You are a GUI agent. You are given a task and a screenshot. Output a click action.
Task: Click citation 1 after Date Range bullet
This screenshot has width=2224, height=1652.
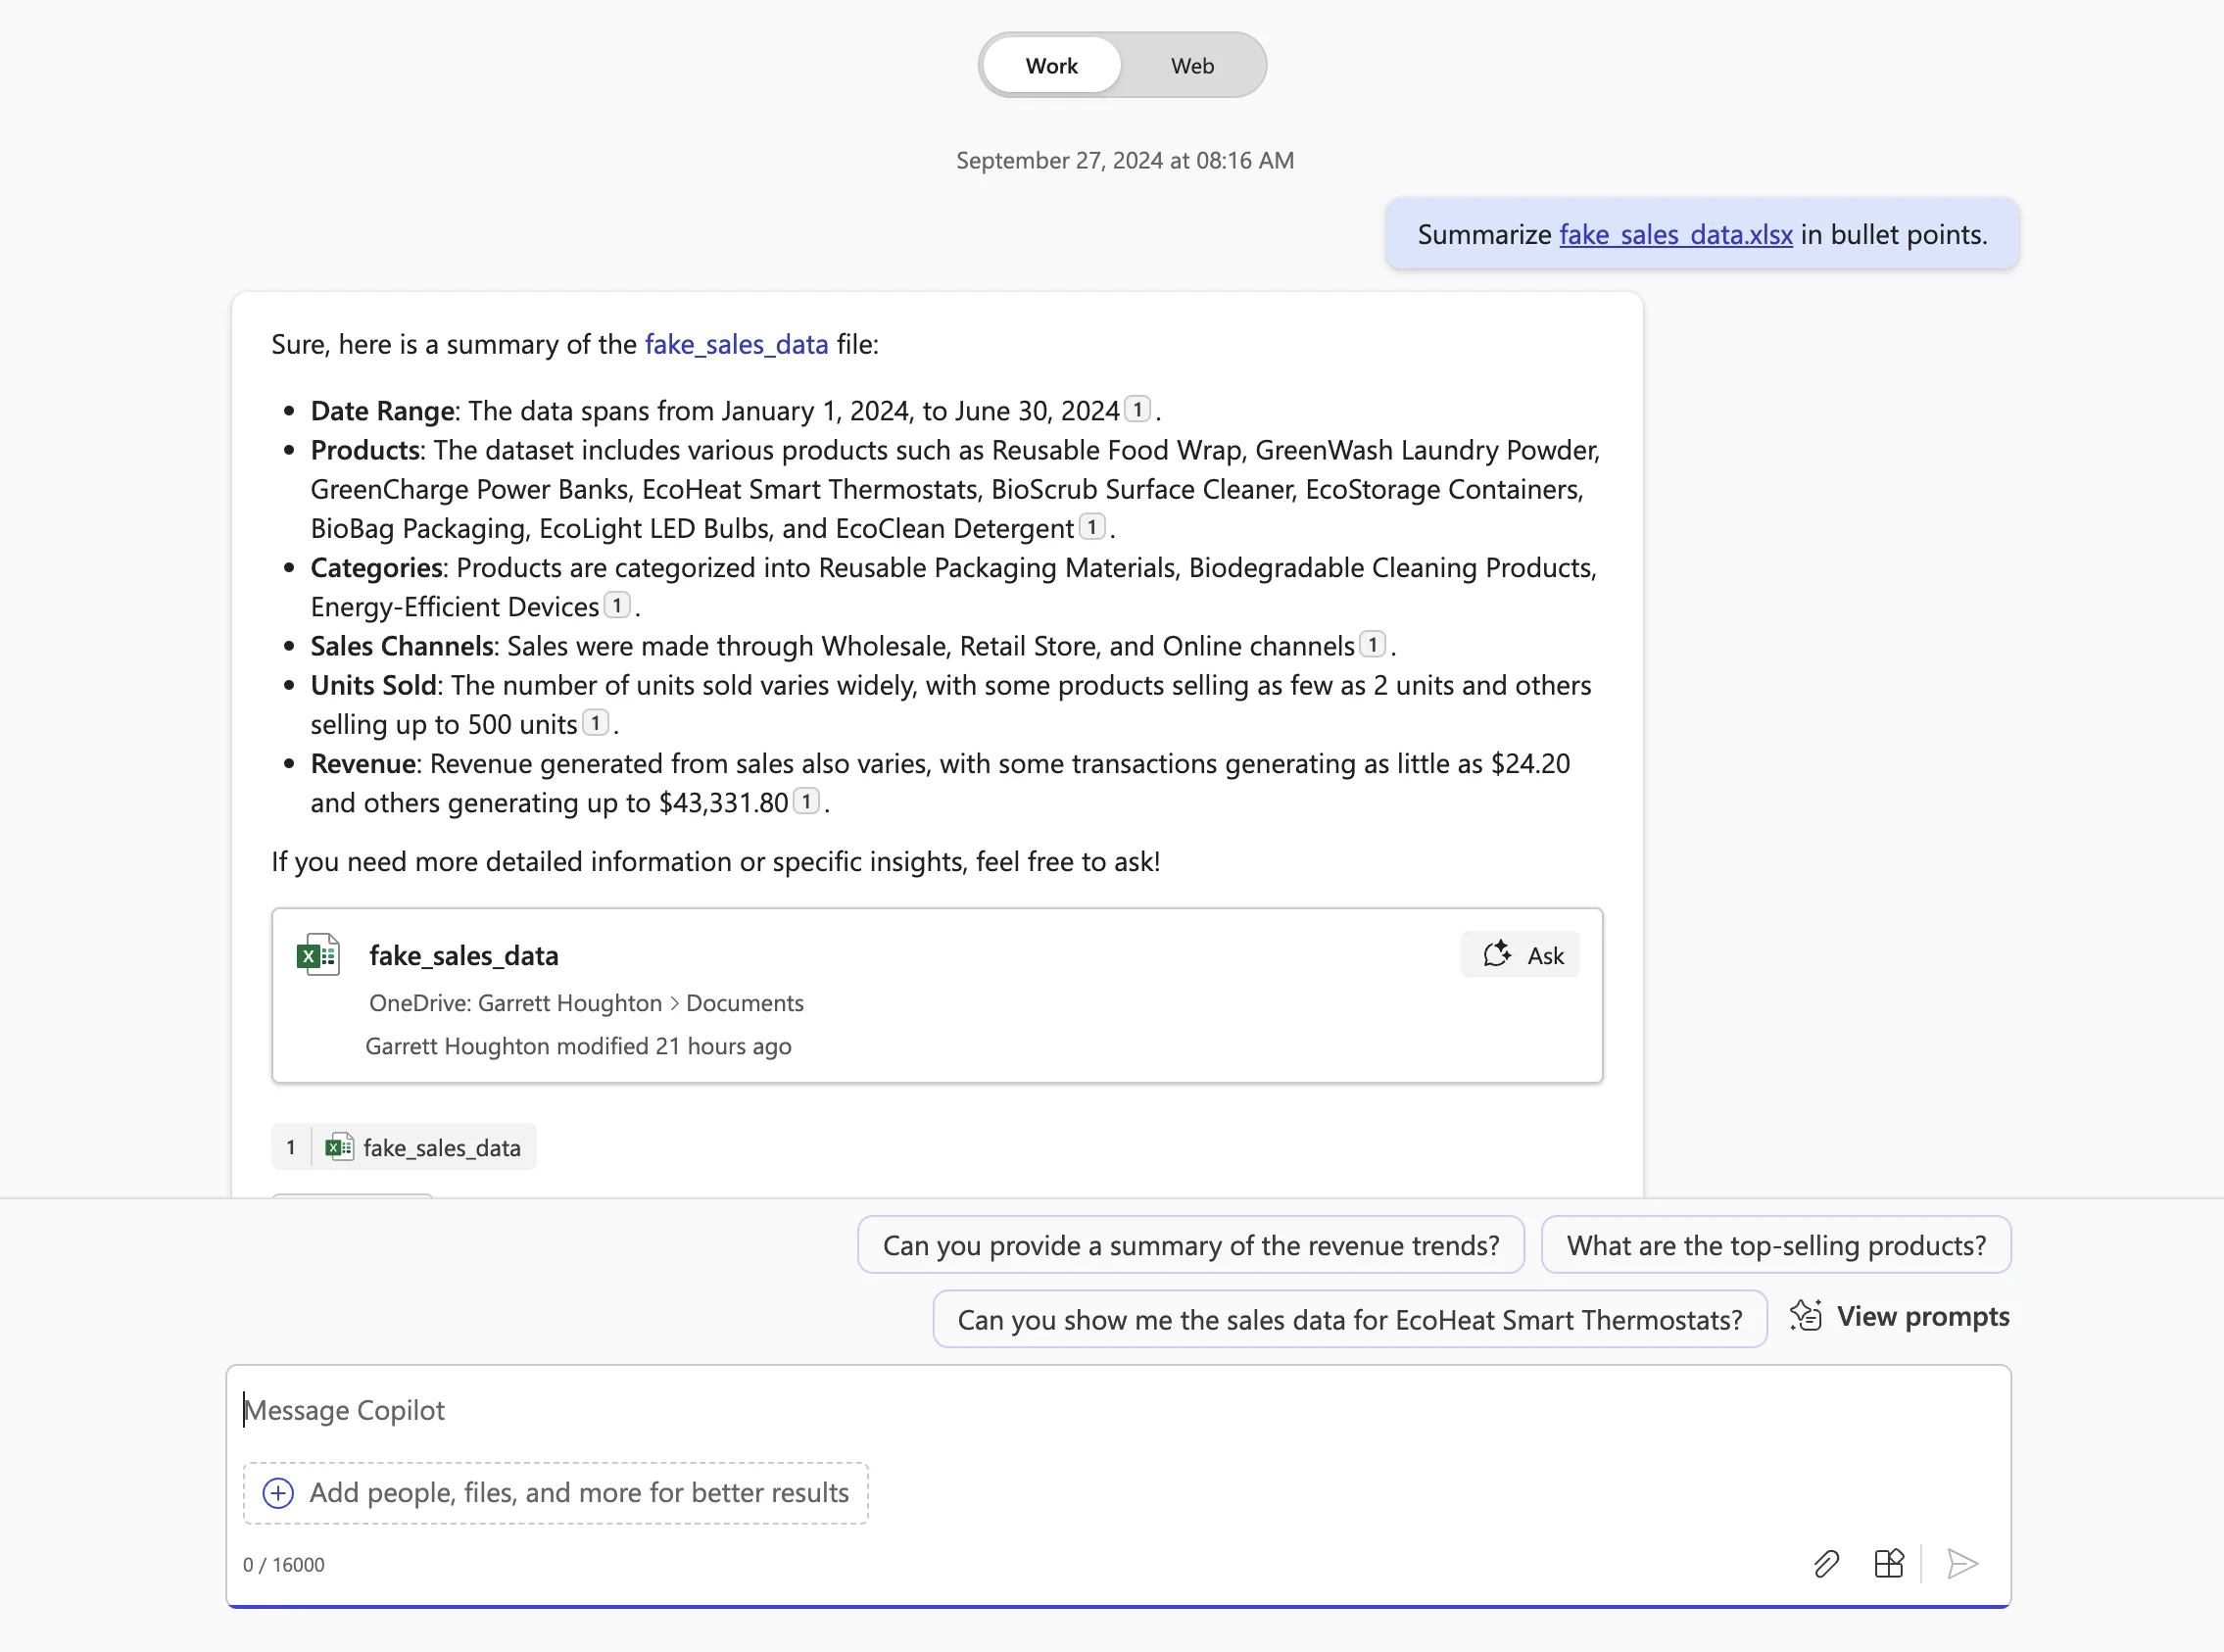point(1137,410)
